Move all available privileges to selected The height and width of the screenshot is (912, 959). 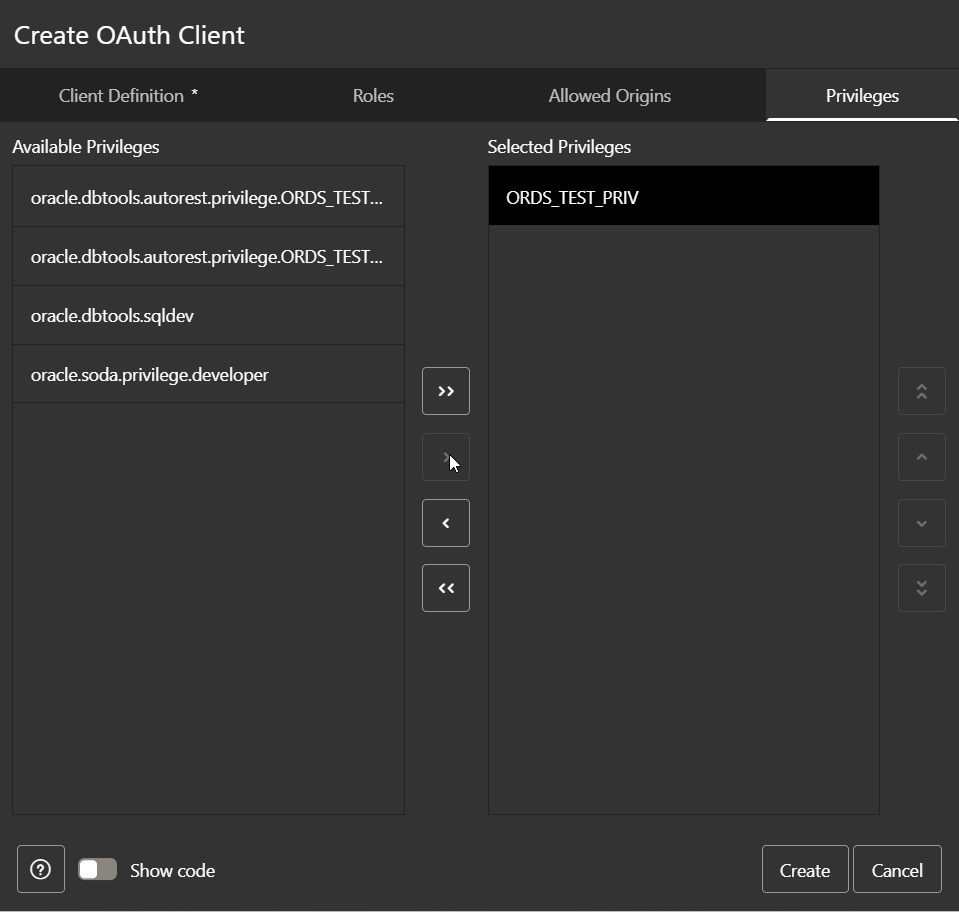coord(445,390)
